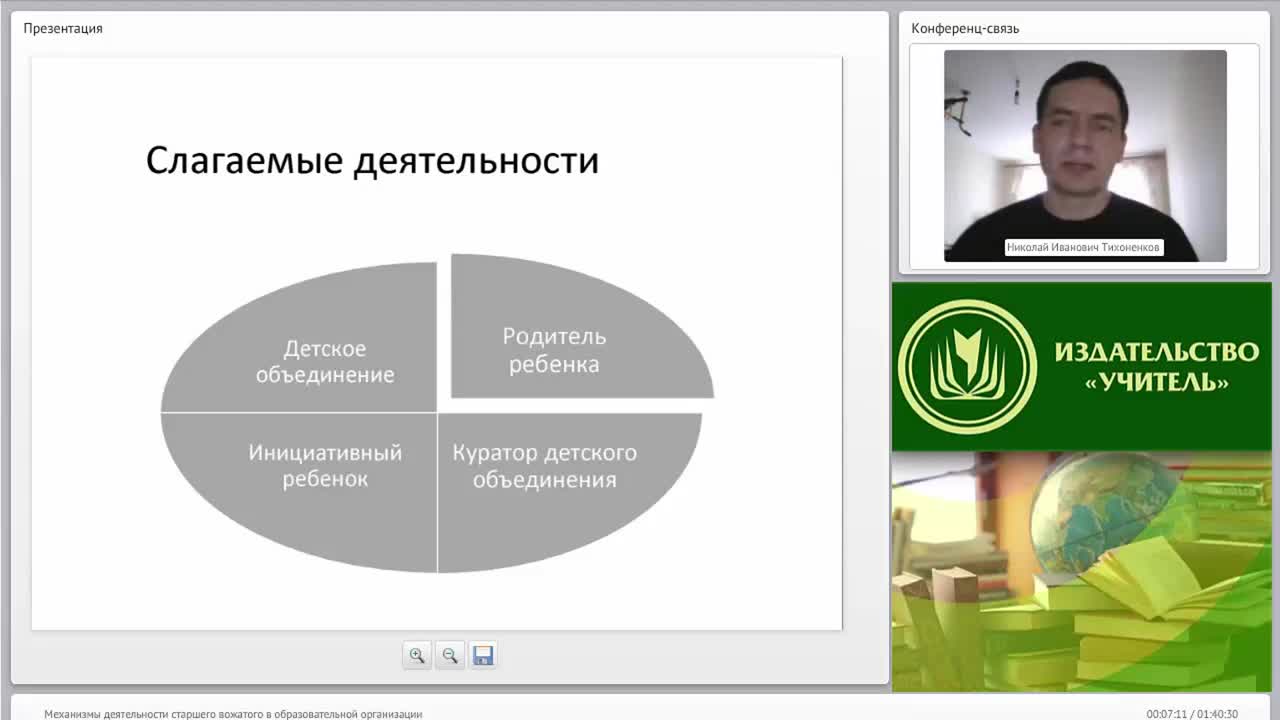The width and height of the screenshot is (1280, 720).
Task: Click the speaker name label Николай Иванович Тихоненков
Action: point(1084,247)
